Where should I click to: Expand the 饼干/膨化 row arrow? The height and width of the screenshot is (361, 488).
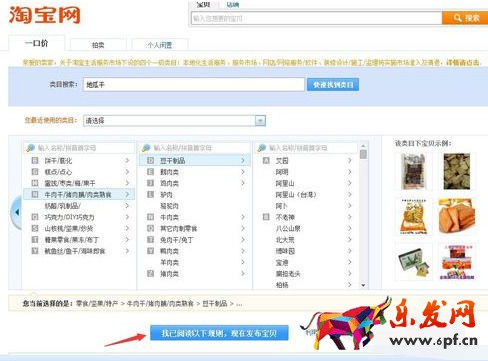(127, 161)
